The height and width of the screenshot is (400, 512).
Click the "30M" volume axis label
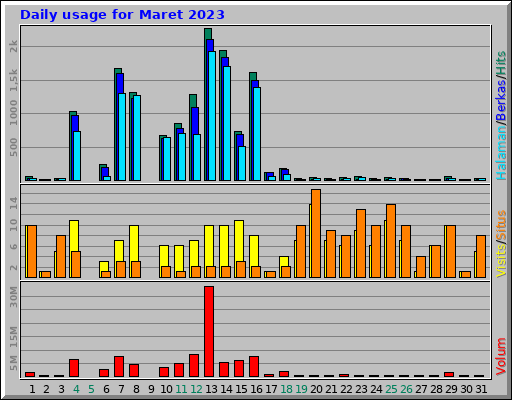coord(13,297)
